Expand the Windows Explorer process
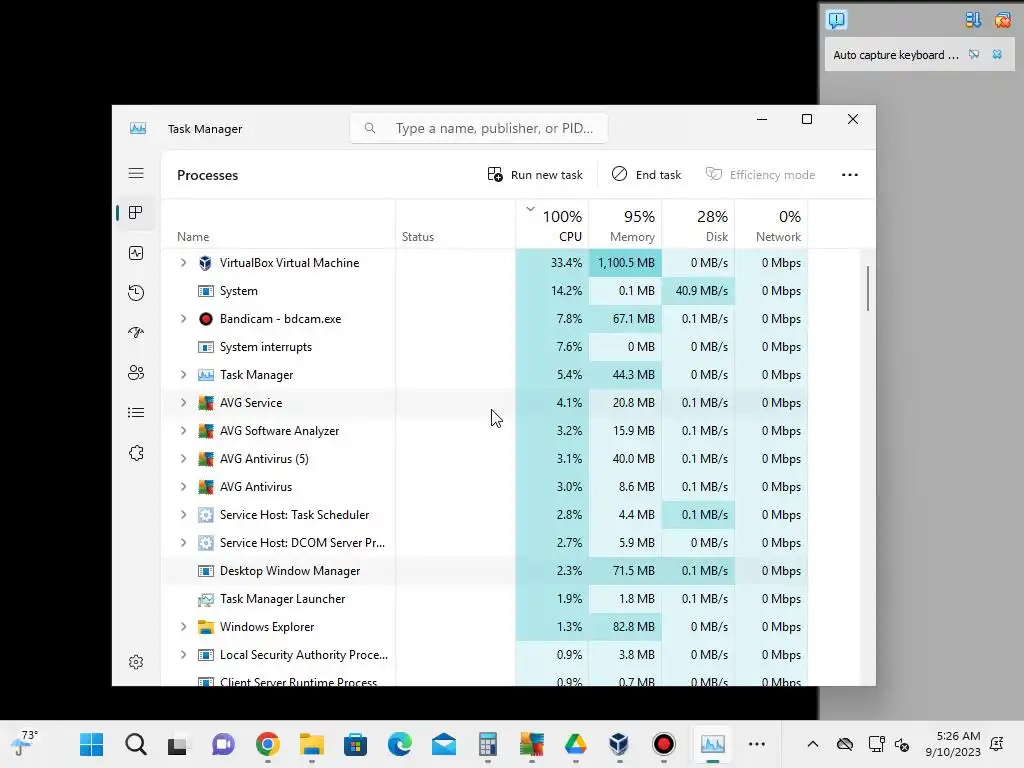Viewport: 1024px width, 768px height. pyautogui.click(x=184, y=627)
